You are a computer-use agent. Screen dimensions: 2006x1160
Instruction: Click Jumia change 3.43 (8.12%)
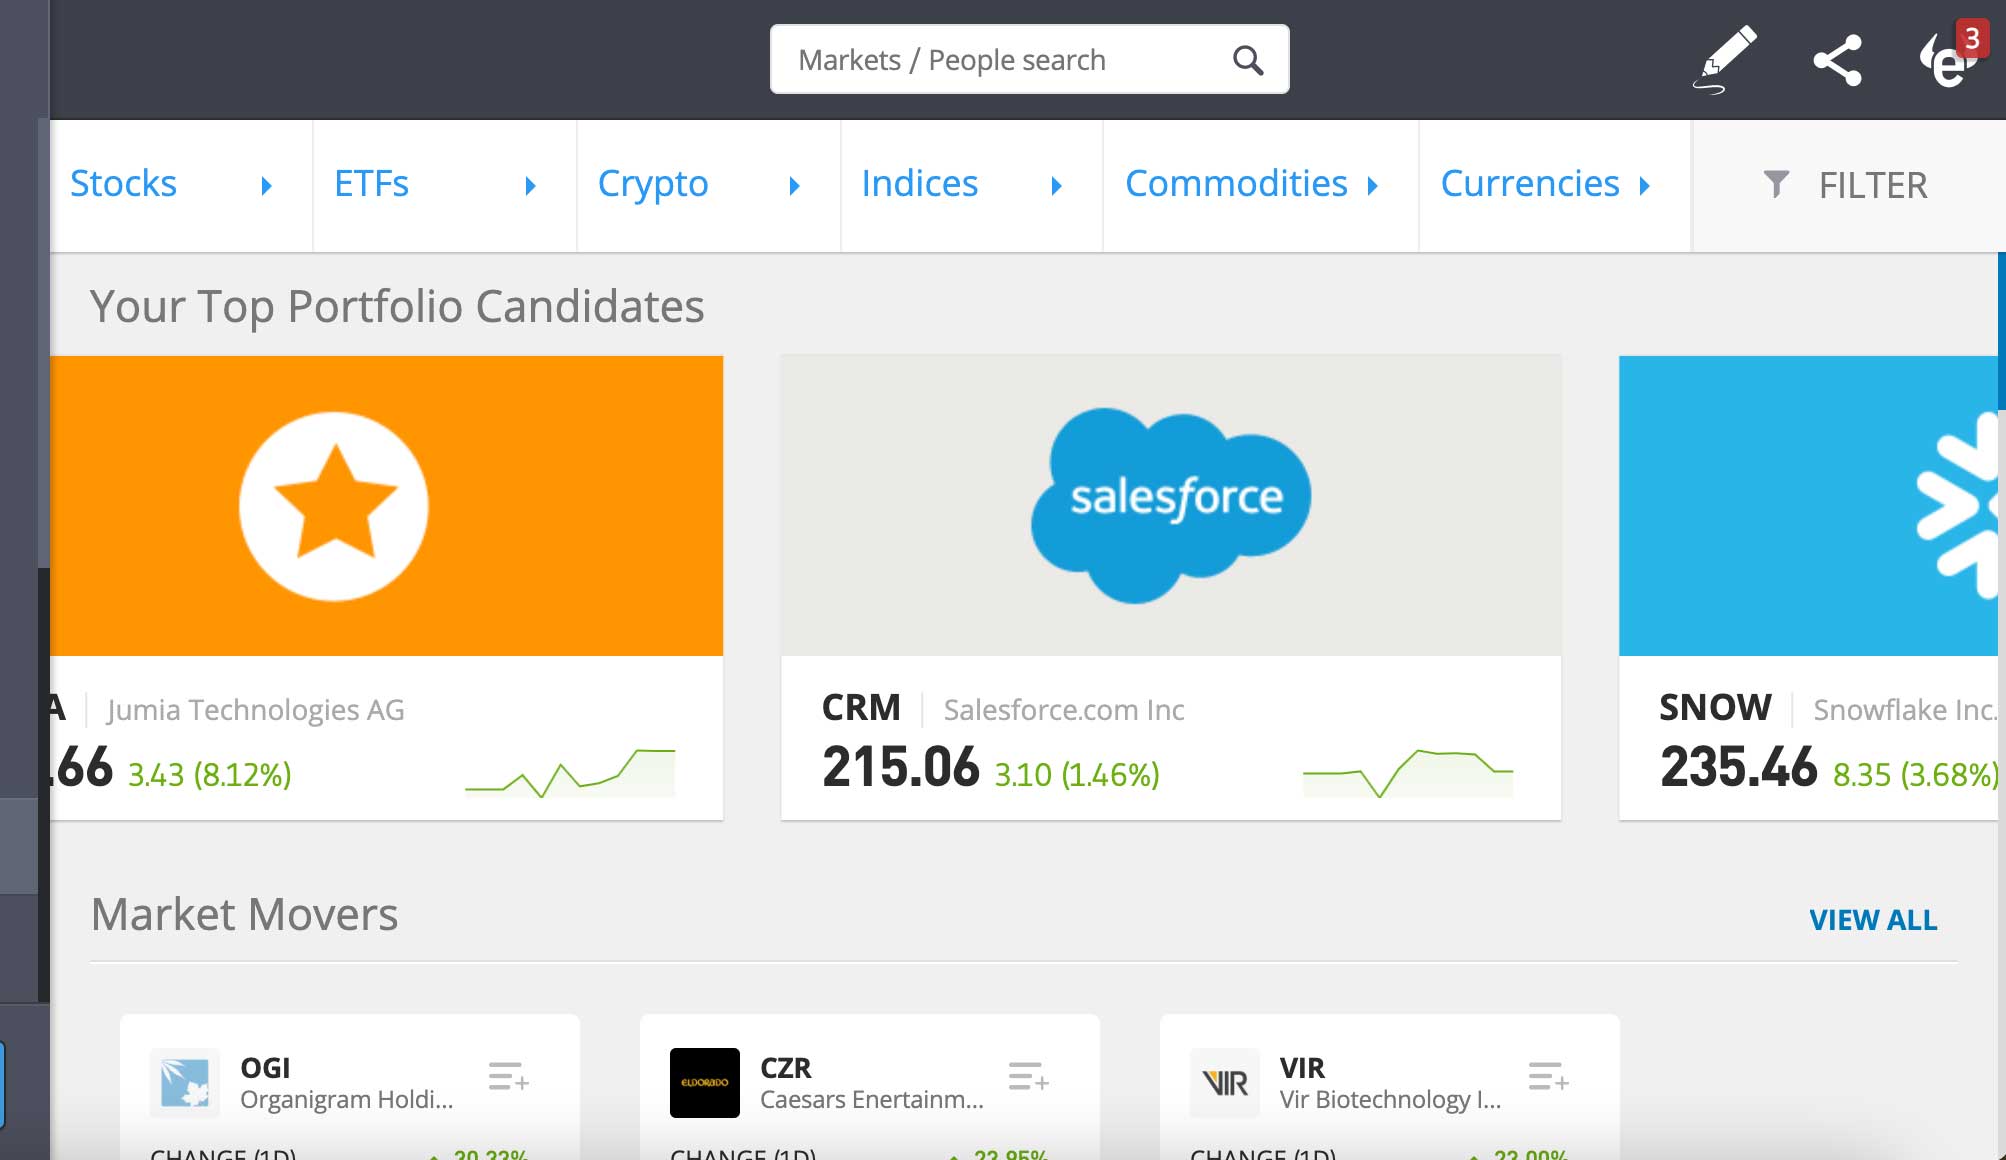point(210,775)
